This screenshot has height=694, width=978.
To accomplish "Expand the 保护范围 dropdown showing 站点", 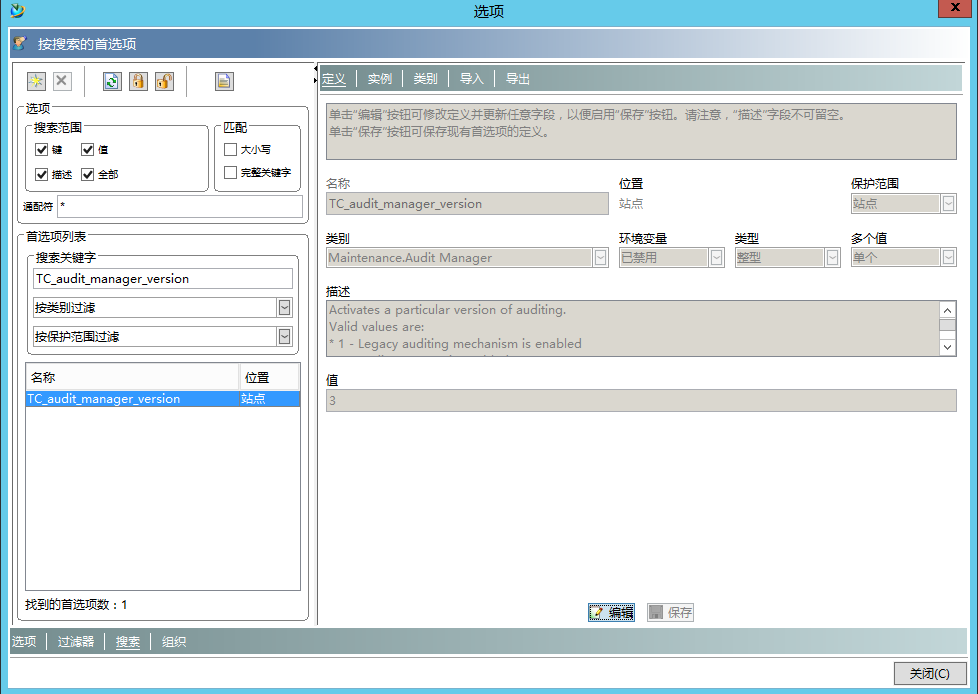I will pyautogui.click(x=948, y=204).
